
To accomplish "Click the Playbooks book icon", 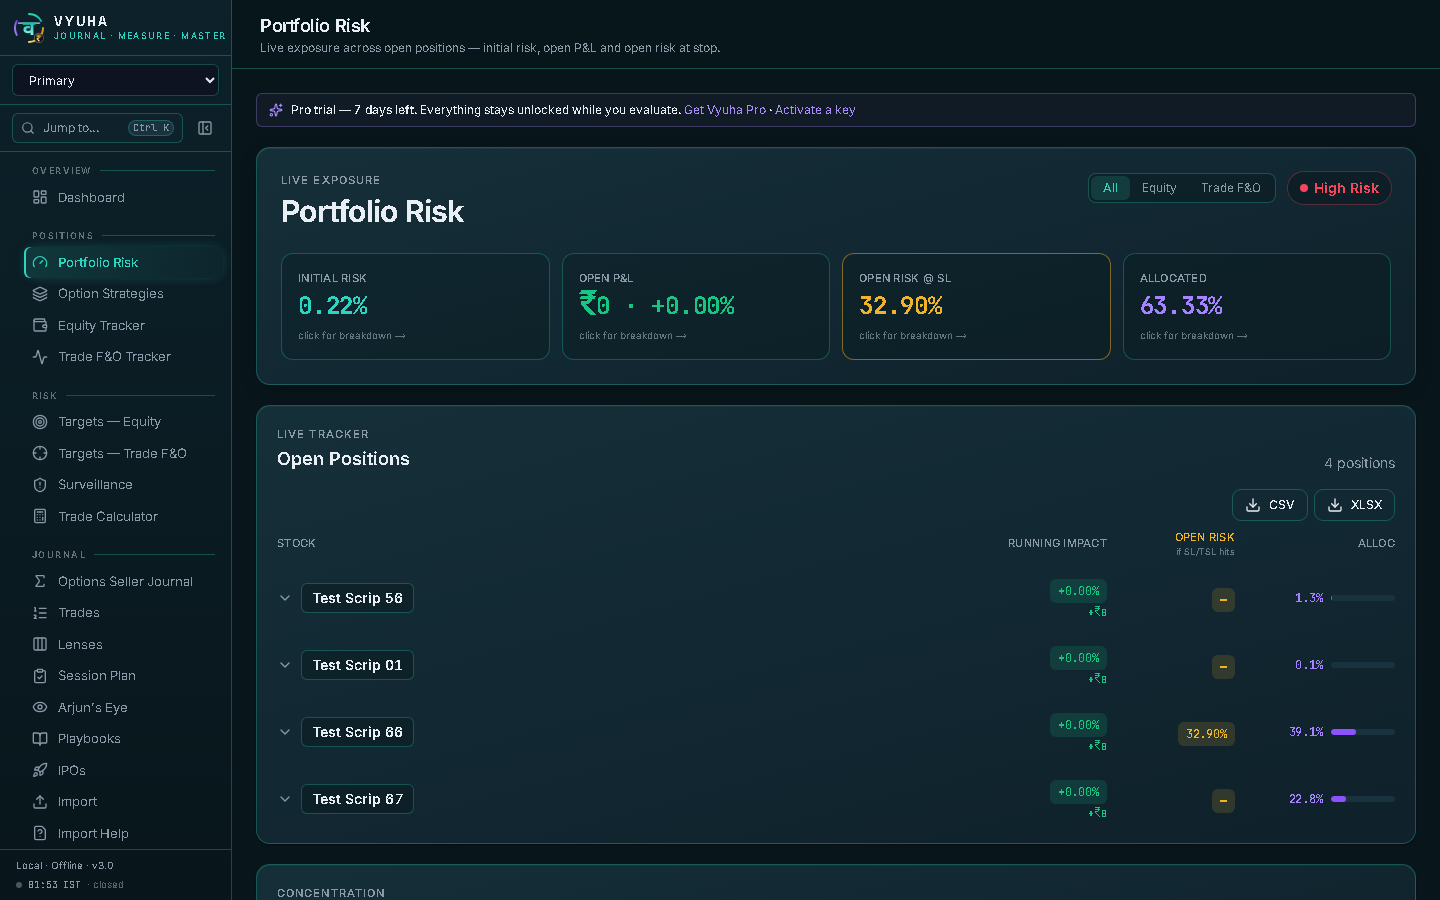I will (x=40, y=739).
